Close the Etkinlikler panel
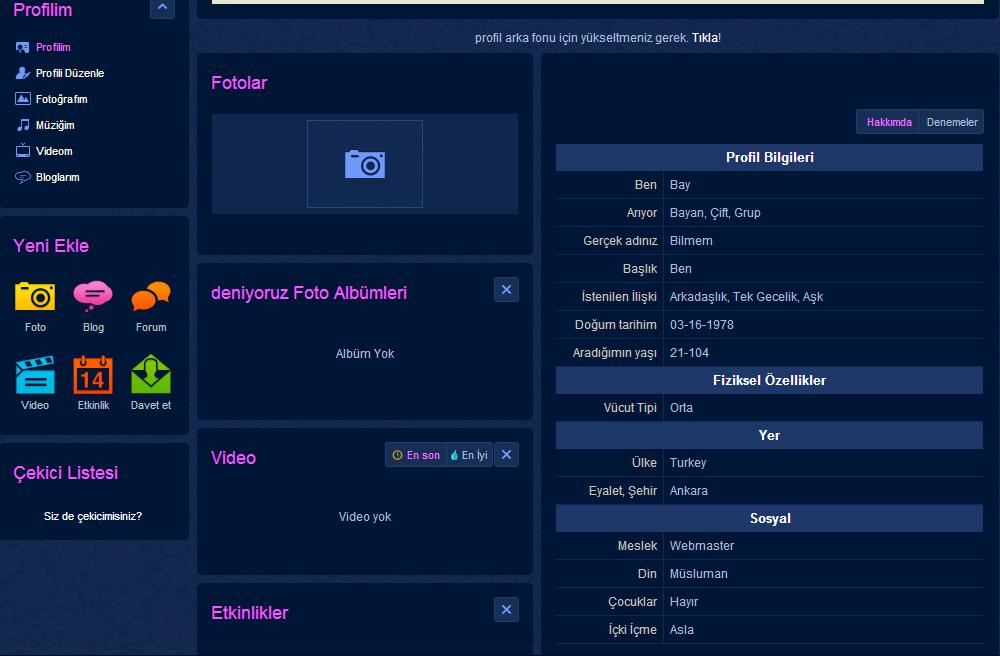 pos(506,610)
